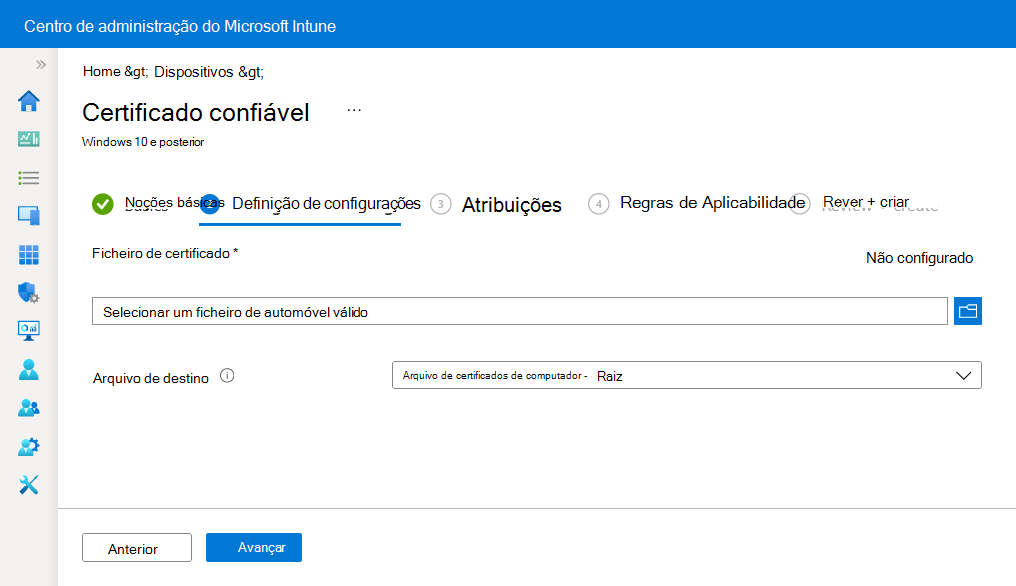Open Groups icon in sidebar
The image size is (1016, 586).
[x=29, y=408]
